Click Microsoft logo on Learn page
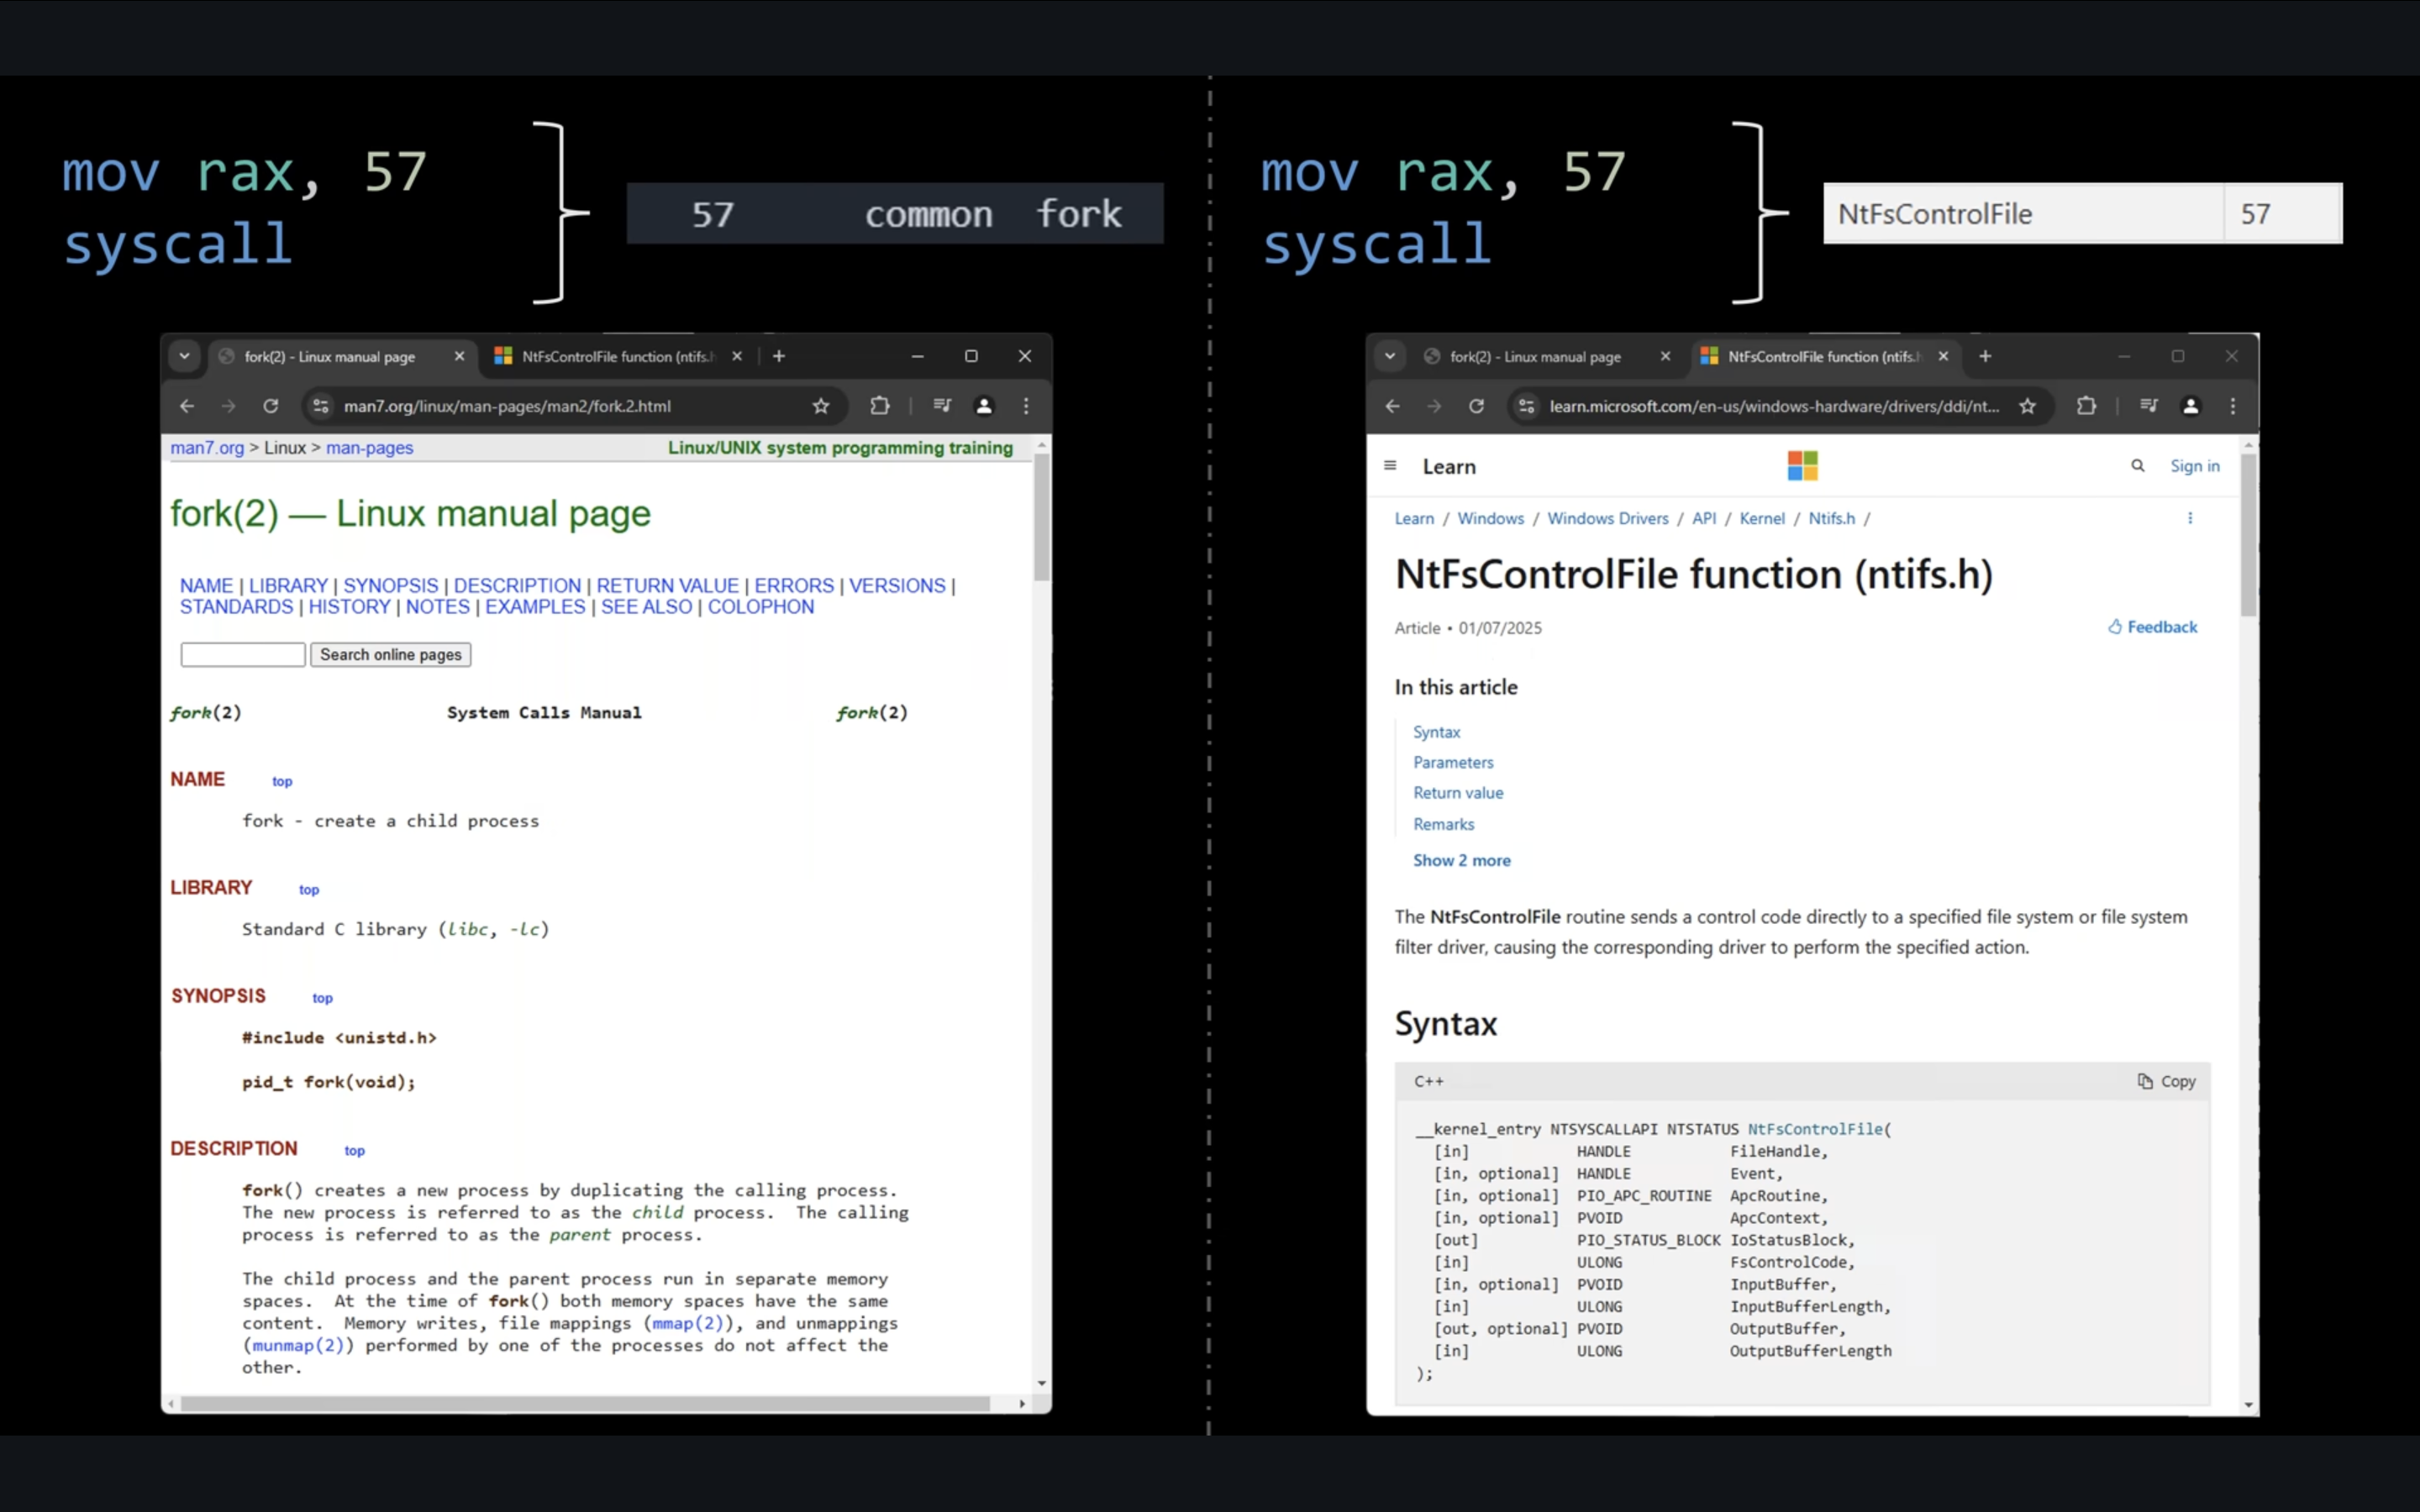The height and width of the screenshot is (1512, 2420). click(1803, 466)
